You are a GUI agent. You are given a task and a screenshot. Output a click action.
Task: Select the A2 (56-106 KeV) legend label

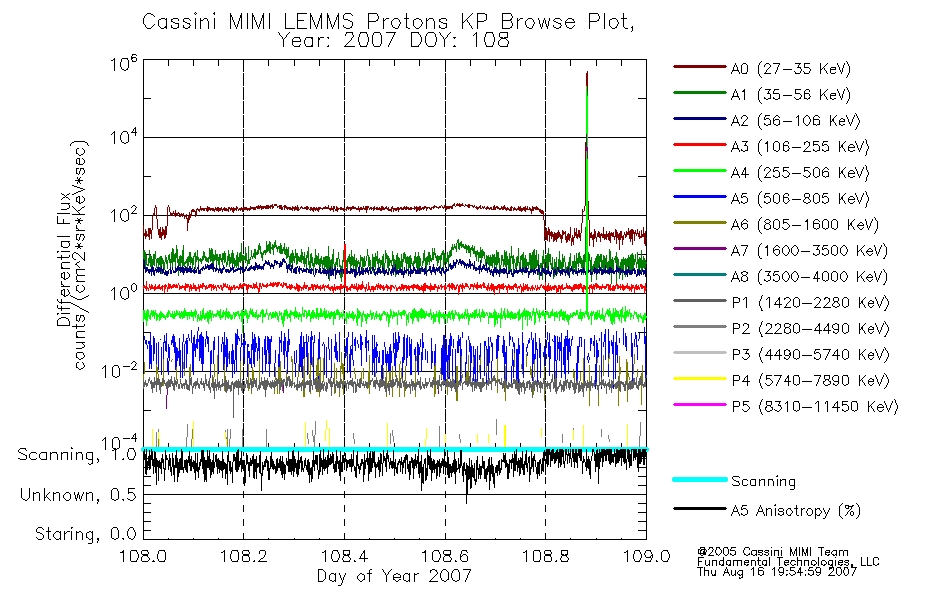pos(796,121)
